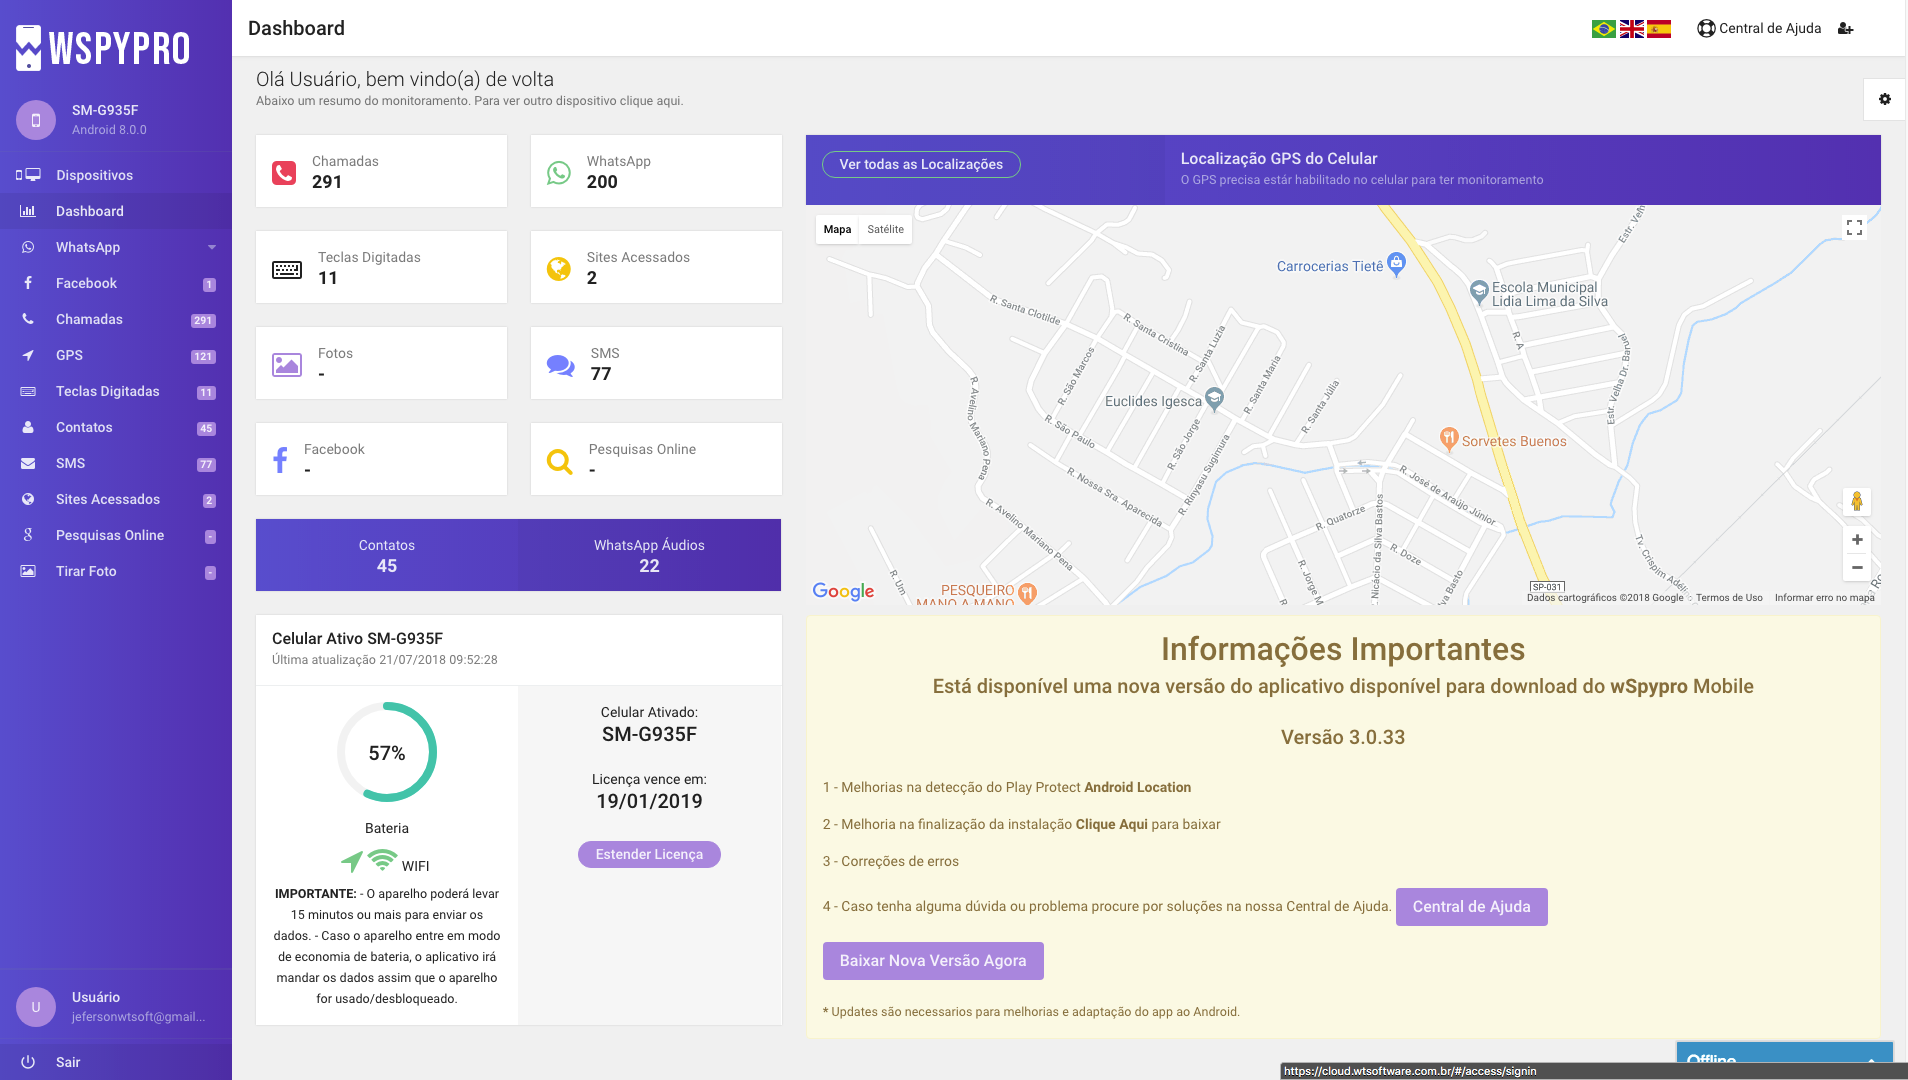
Task: Toggle map fullscreen view
Action: (x=1854, y=227)
